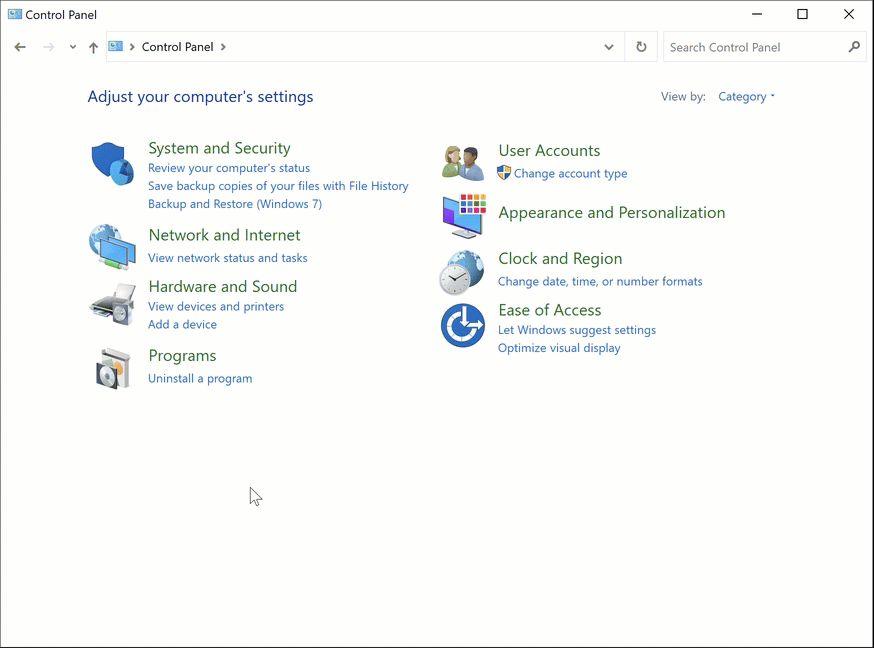
Task: Open Change account type link
Action: point(570,174)
